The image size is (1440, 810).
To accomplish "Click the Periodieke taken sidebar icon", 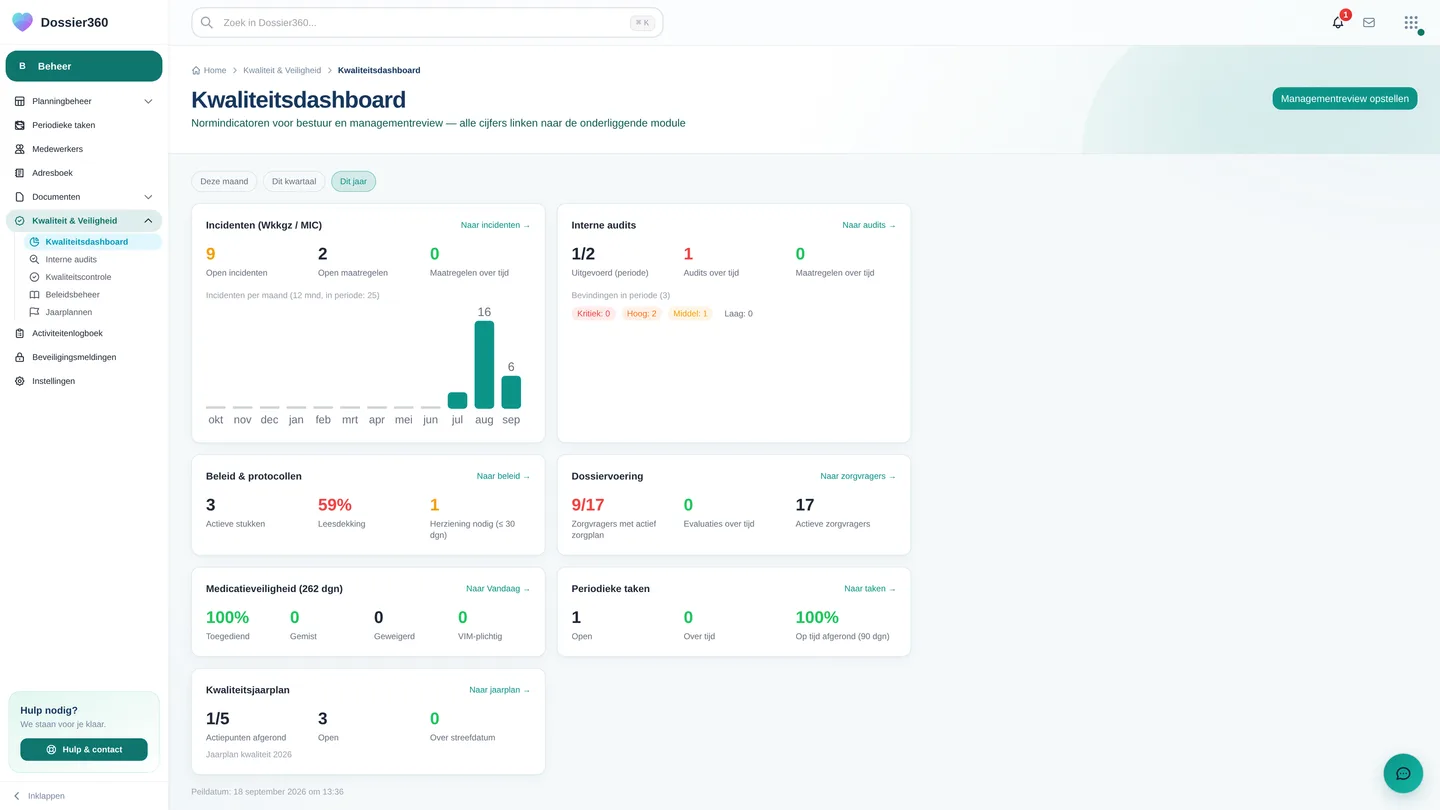I will [x=20, y=125].
